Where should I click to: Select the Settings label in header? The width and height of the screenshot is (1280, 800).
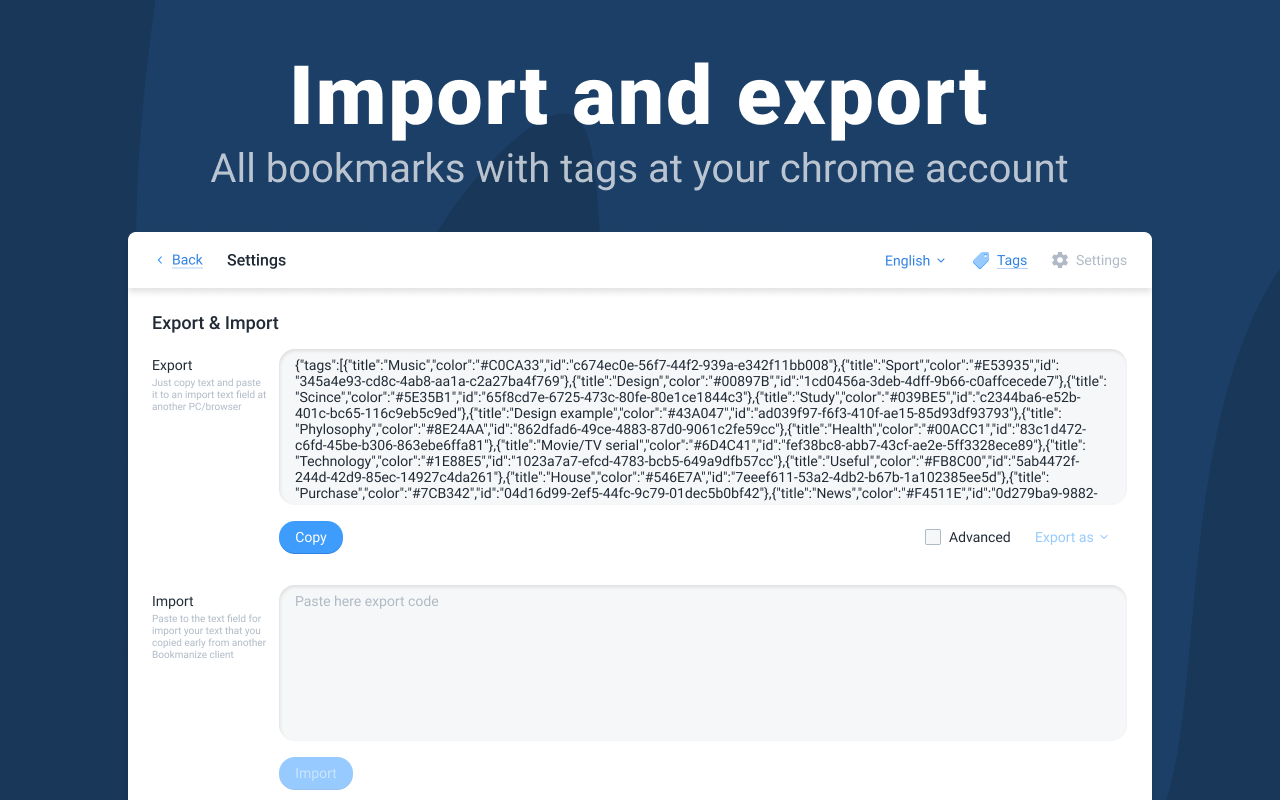(1101, 260)
